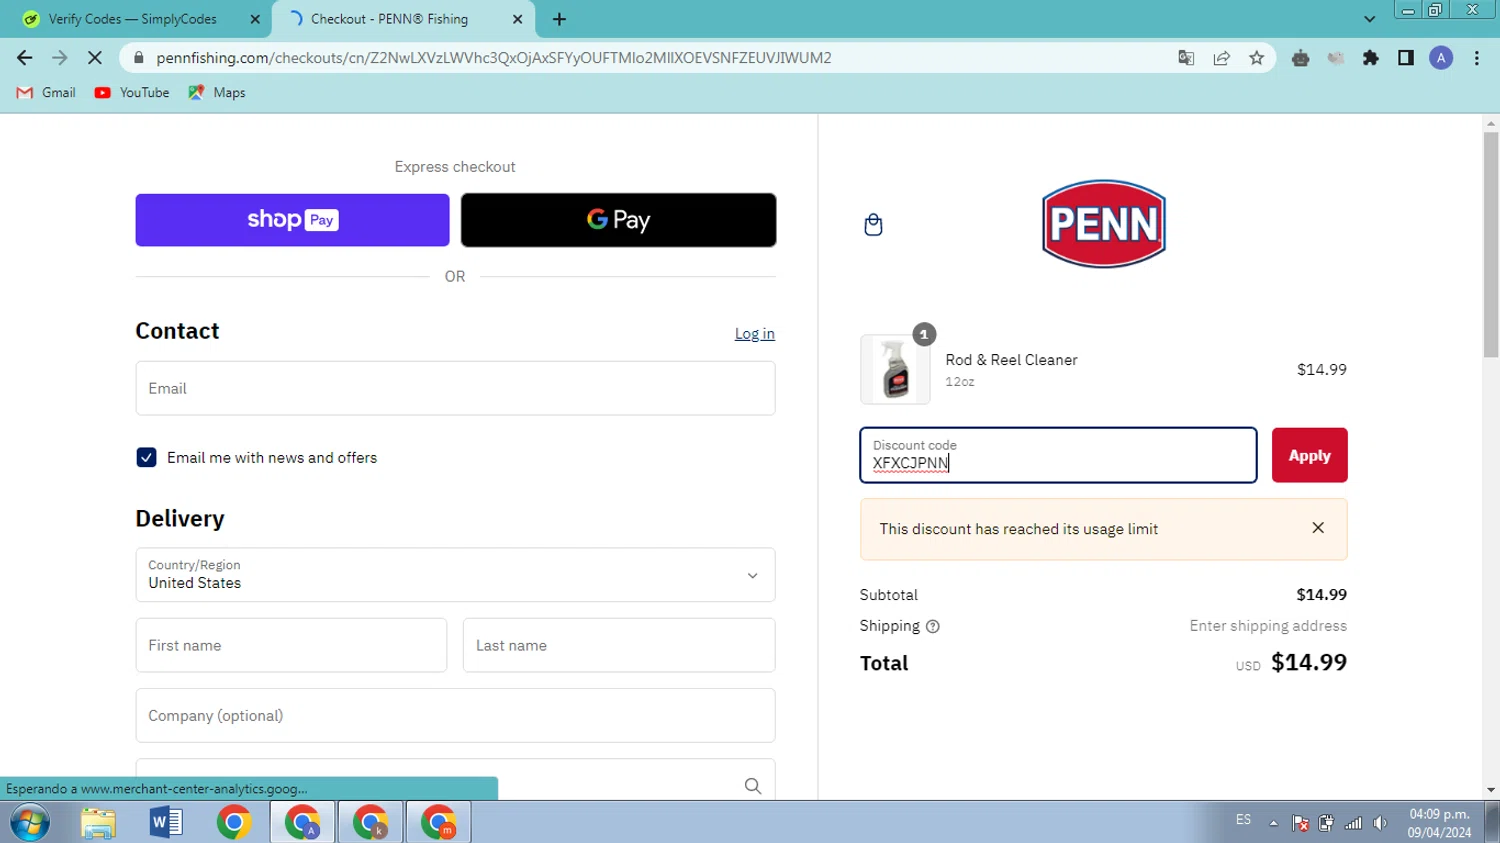The height and width of the screenshot is (843, 1500).
Task: Open Microsoft Word from the taskbar
Action: click(x=166, y=822)
